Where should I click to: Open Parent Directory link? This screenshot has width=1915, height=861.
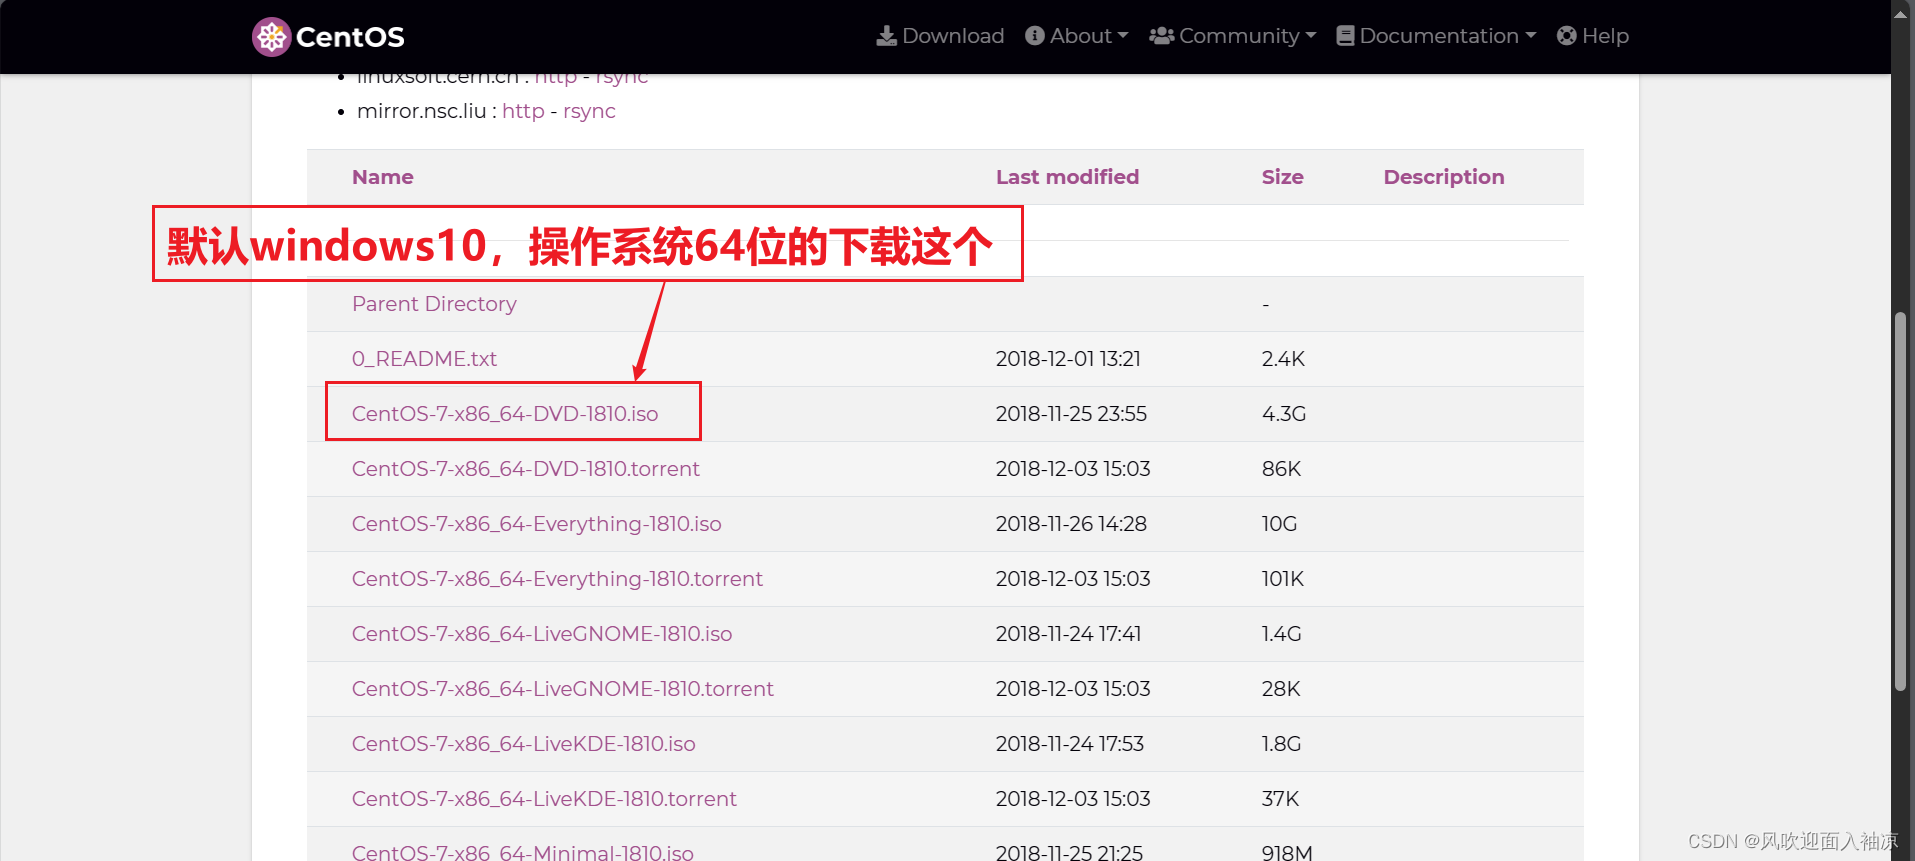coord(434,304)
